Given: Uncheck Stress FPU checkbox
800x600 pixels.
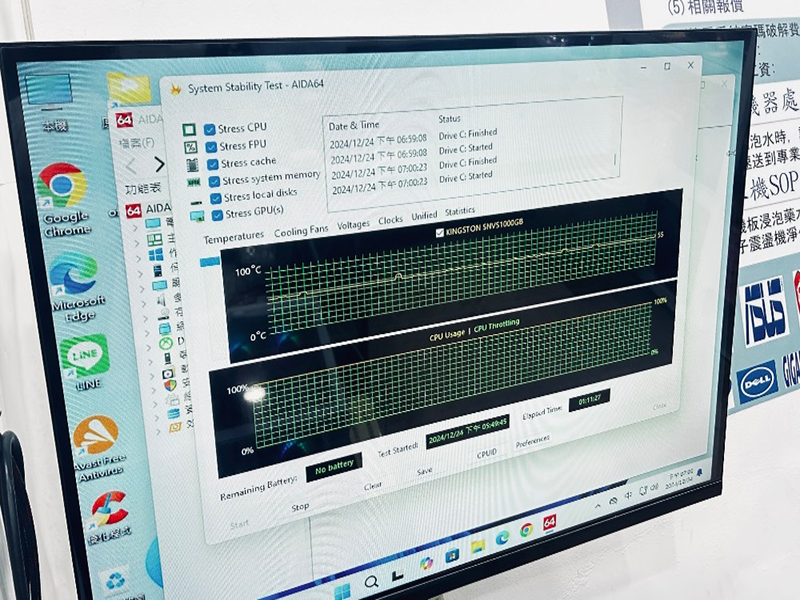Looking at the screenshot, I should (211, 147).
